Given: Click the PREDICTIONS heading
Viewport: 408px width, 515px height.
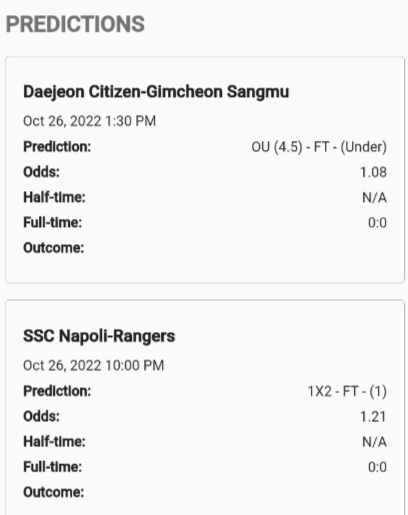Looking at the screenshot, I should pos(75,24).
